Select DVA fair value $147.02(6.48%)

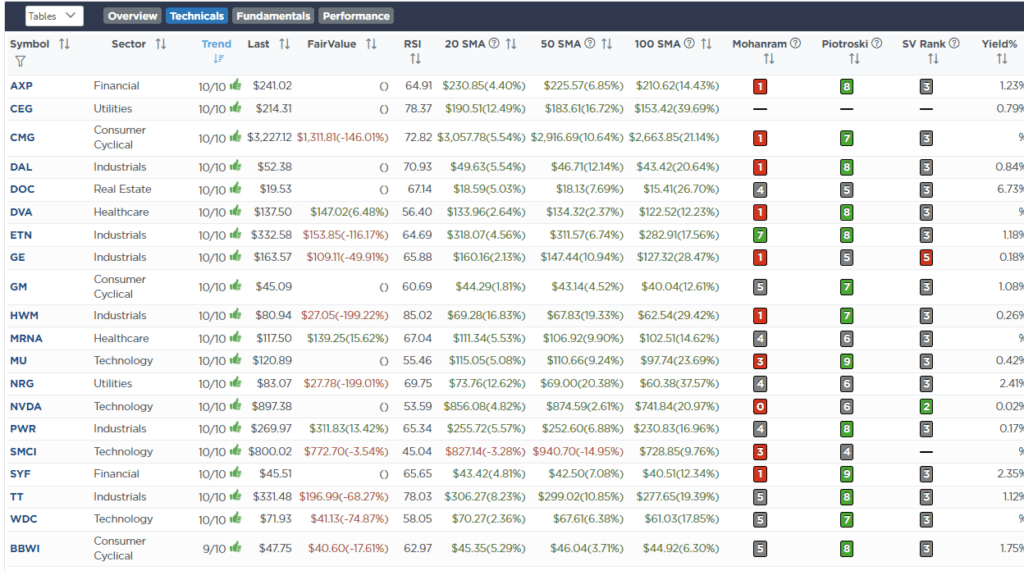click(x=349, y=212)
